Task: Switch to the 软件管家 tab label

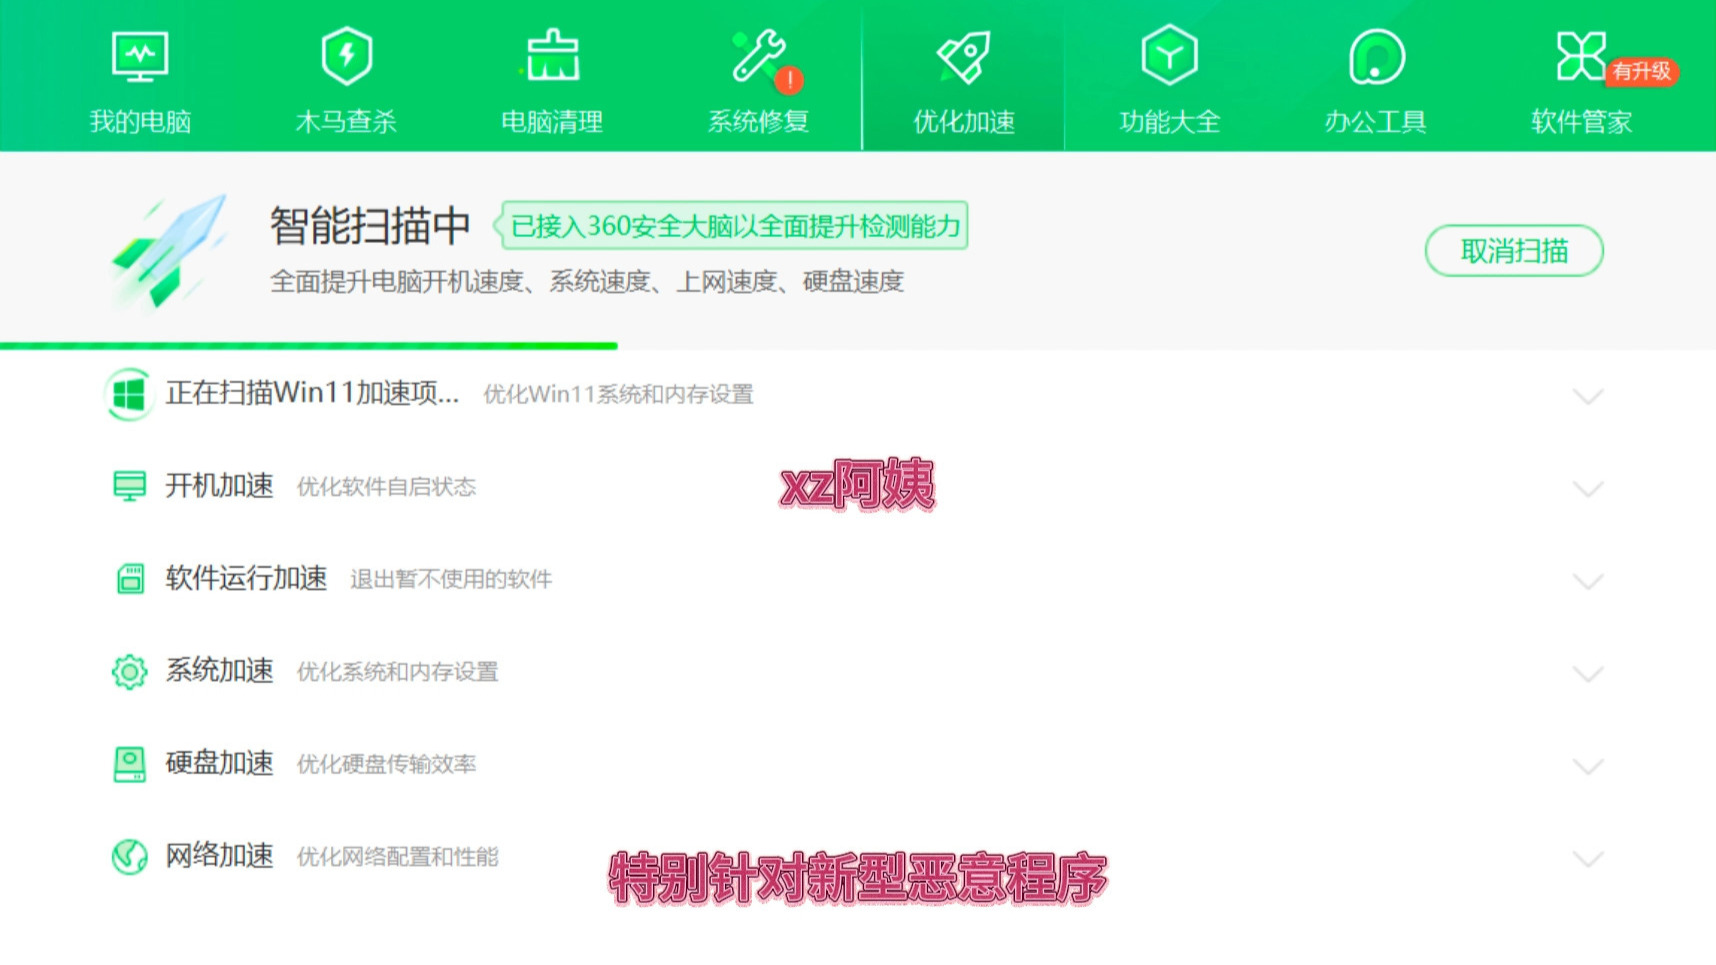Action: click(1582, 122)
